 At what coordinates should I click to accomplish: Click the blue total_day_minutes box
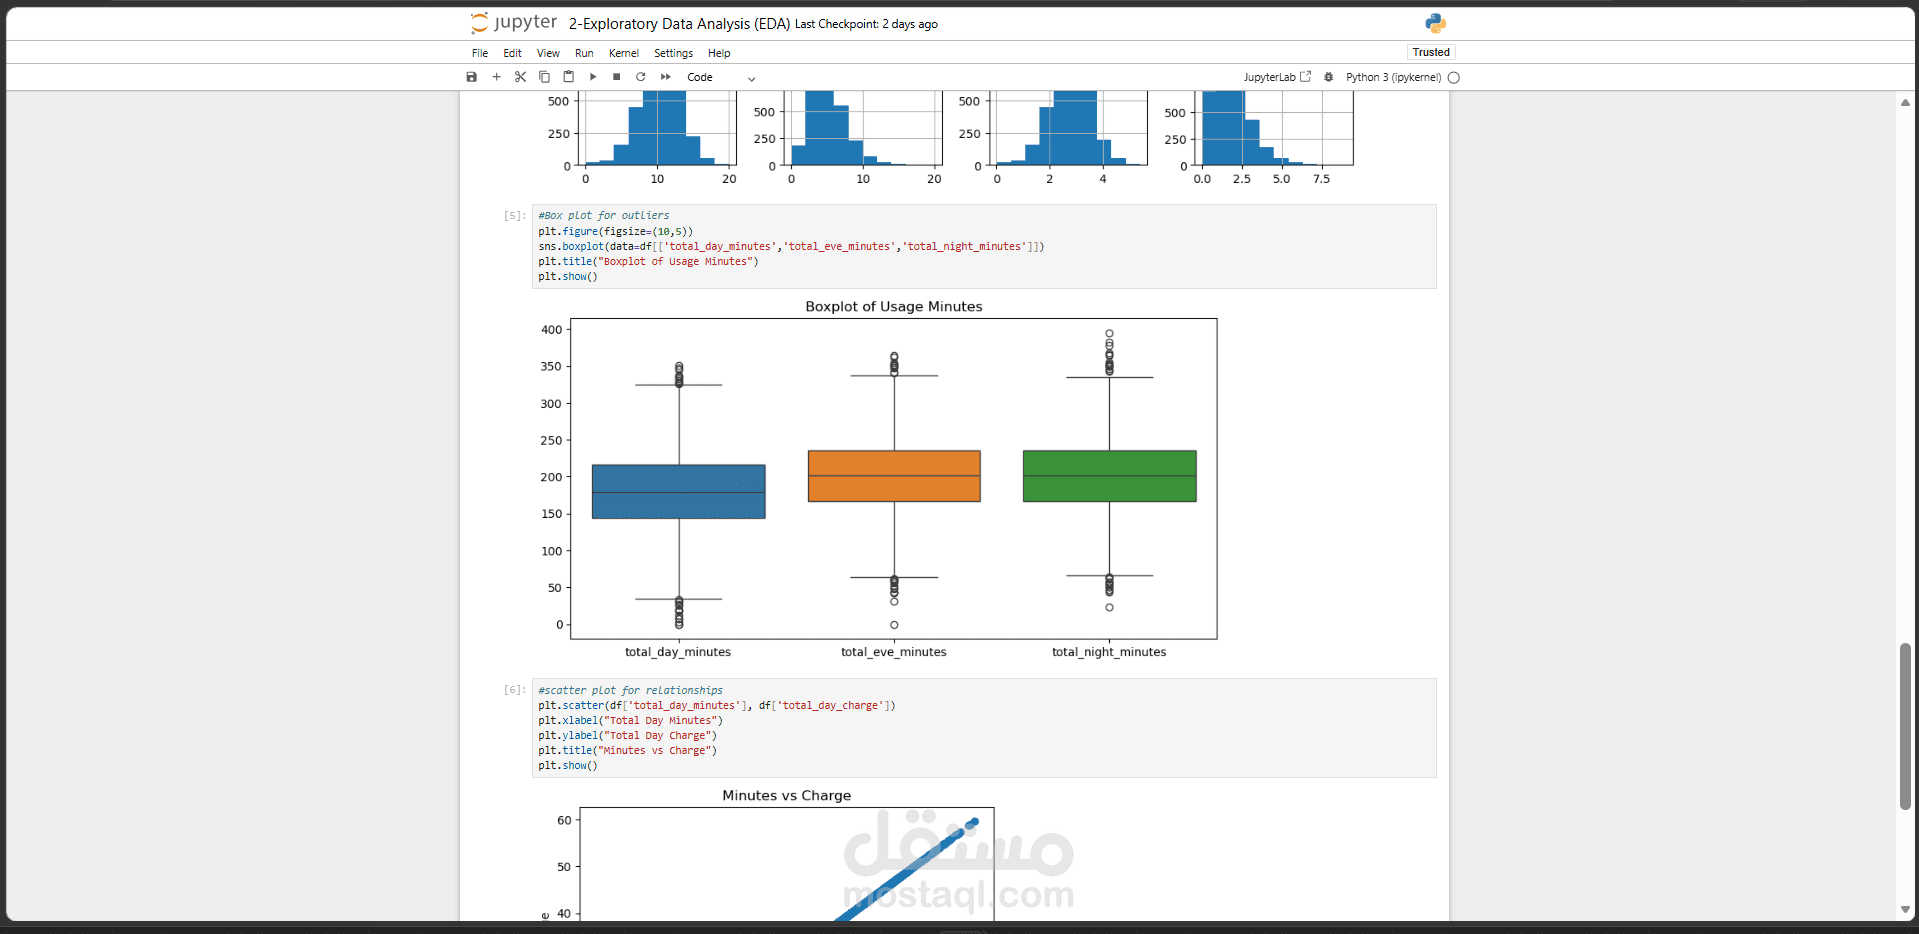click(x=679, y=491)
